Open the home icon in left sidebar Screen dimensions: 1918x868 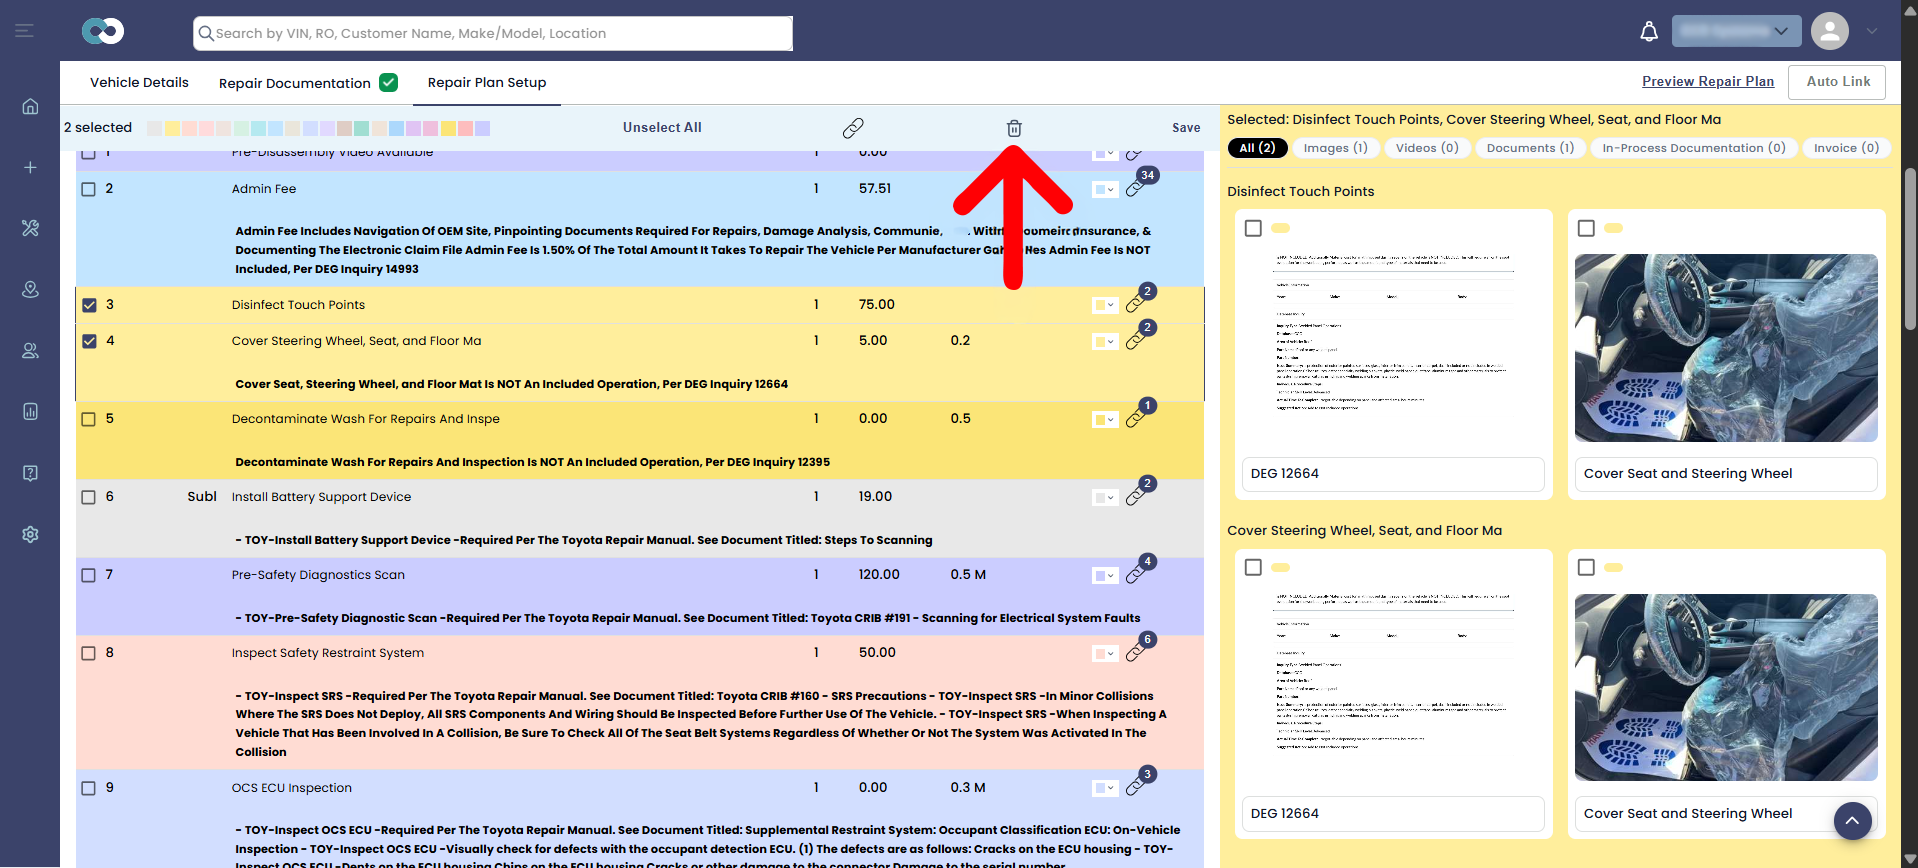point(30,106)
